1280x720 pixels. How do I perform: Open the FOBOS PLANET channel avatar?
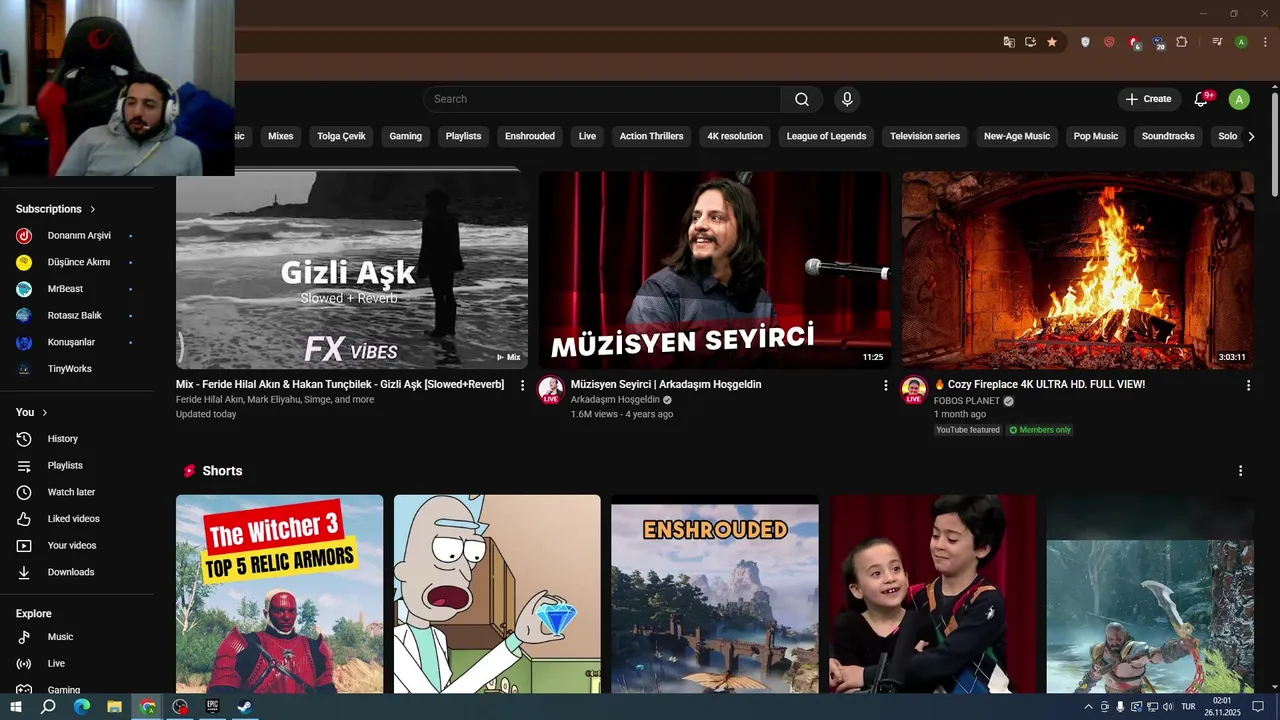913,390
